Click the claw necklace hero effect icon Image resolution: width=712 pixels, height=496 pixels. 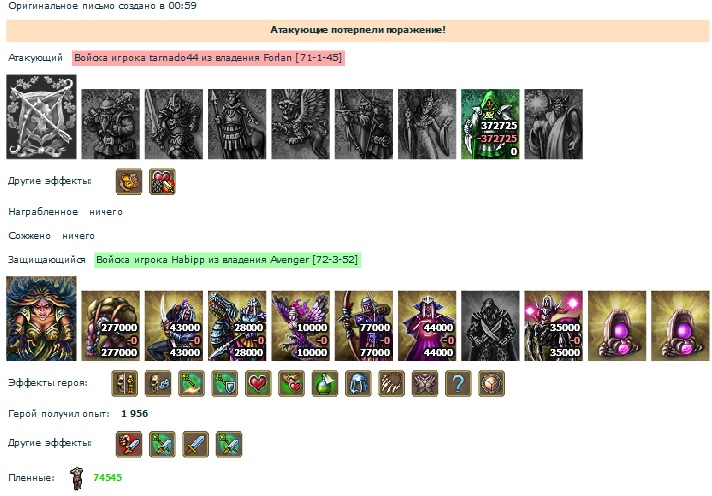pos(391,384)
